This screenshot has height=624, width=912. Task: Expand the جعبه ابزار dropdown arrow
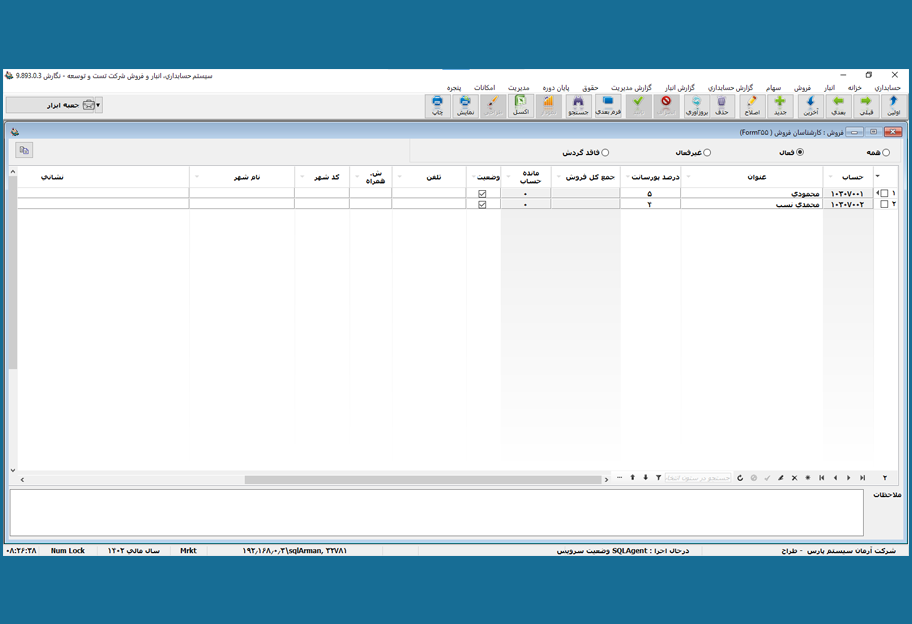click(98, 105)
